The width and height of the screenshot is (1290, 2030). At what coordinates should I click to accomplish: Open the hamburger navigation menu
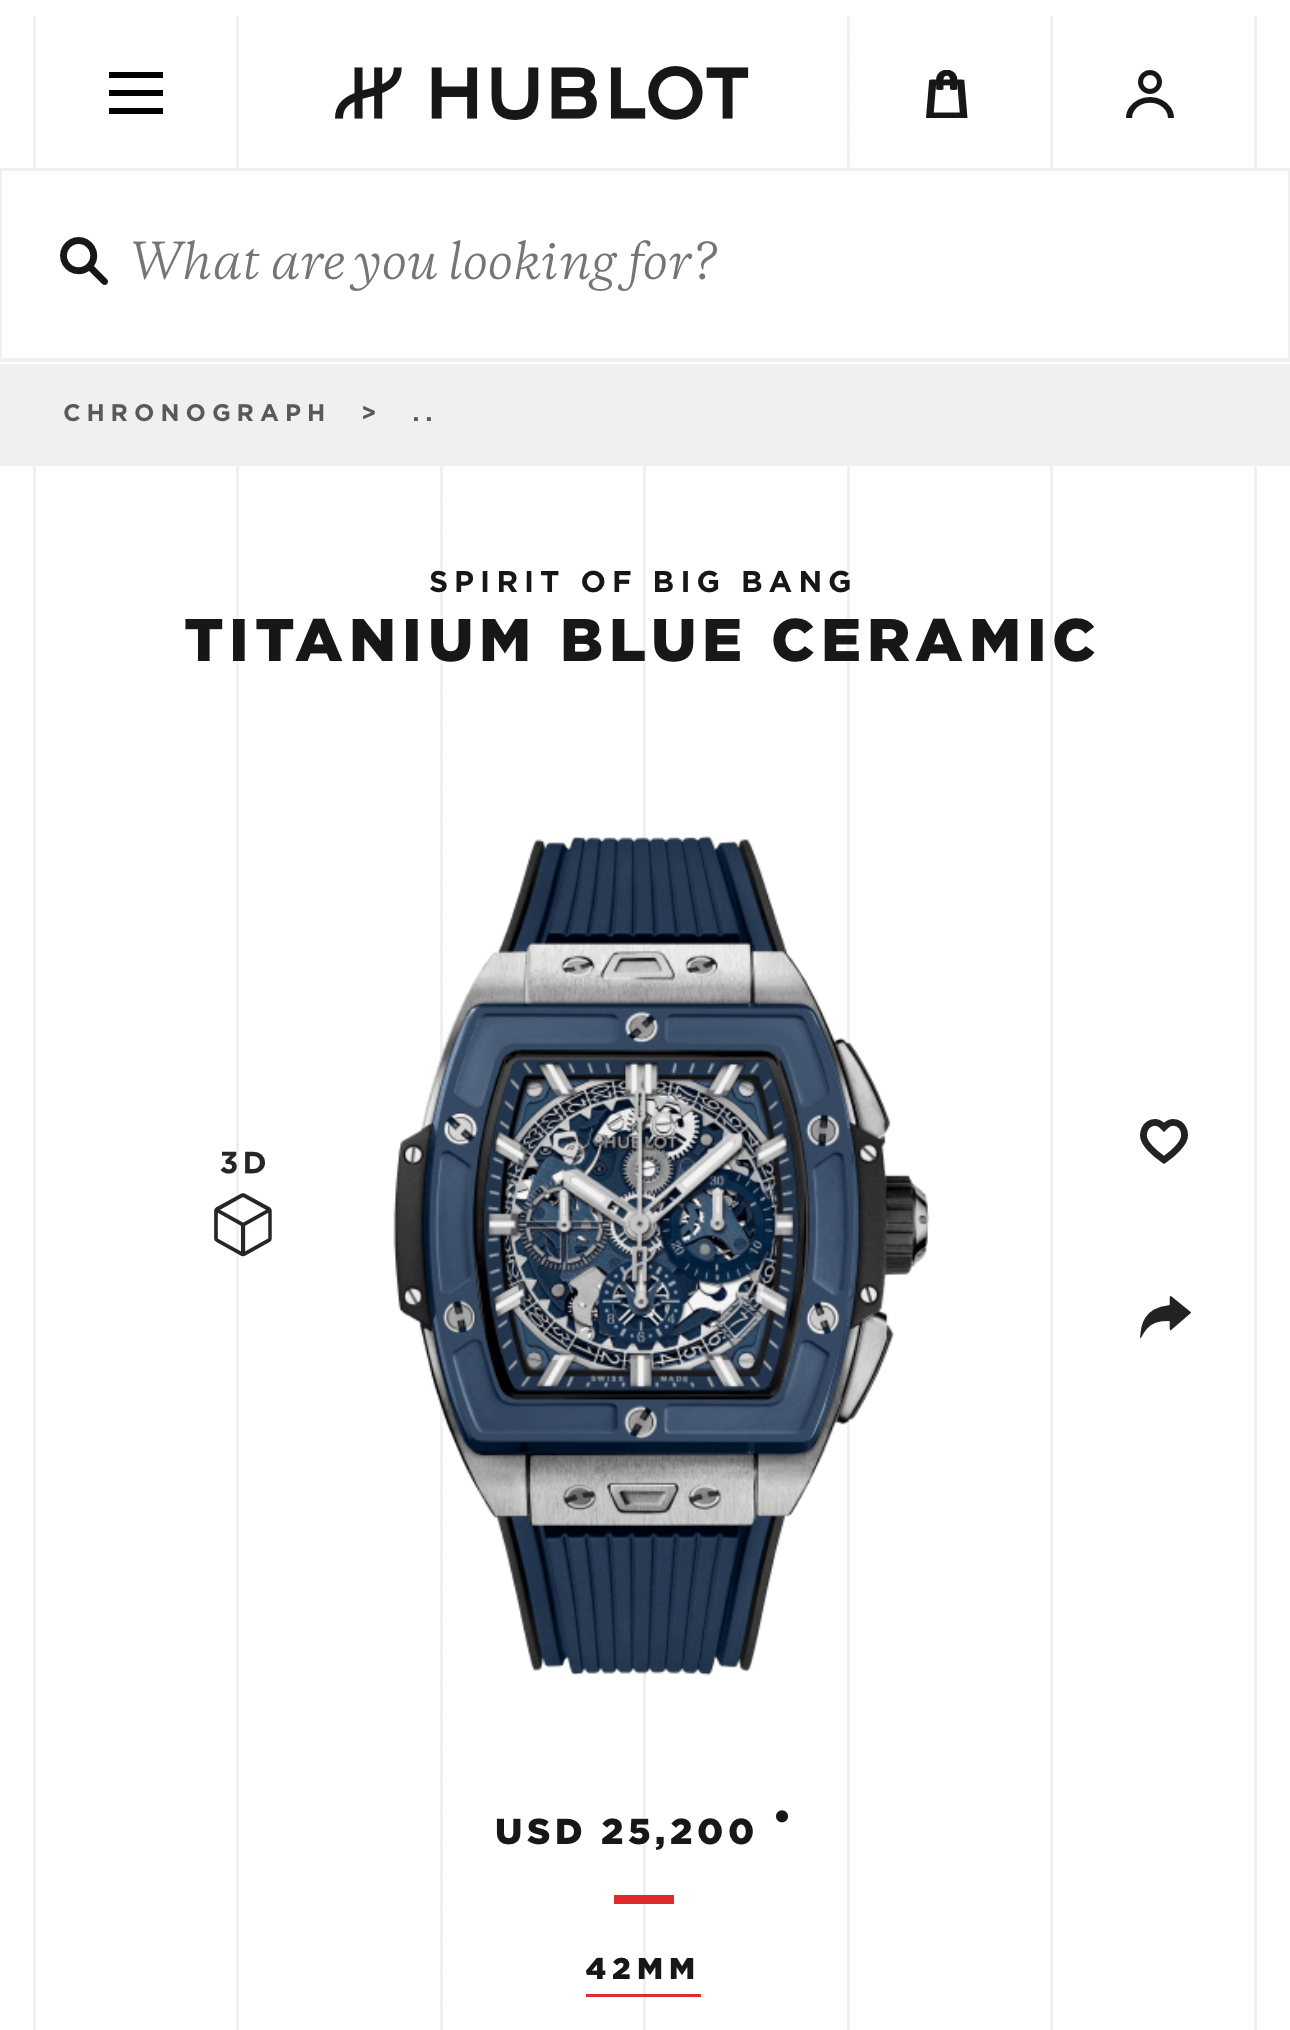pyautogui.click(x=136, y=93)
